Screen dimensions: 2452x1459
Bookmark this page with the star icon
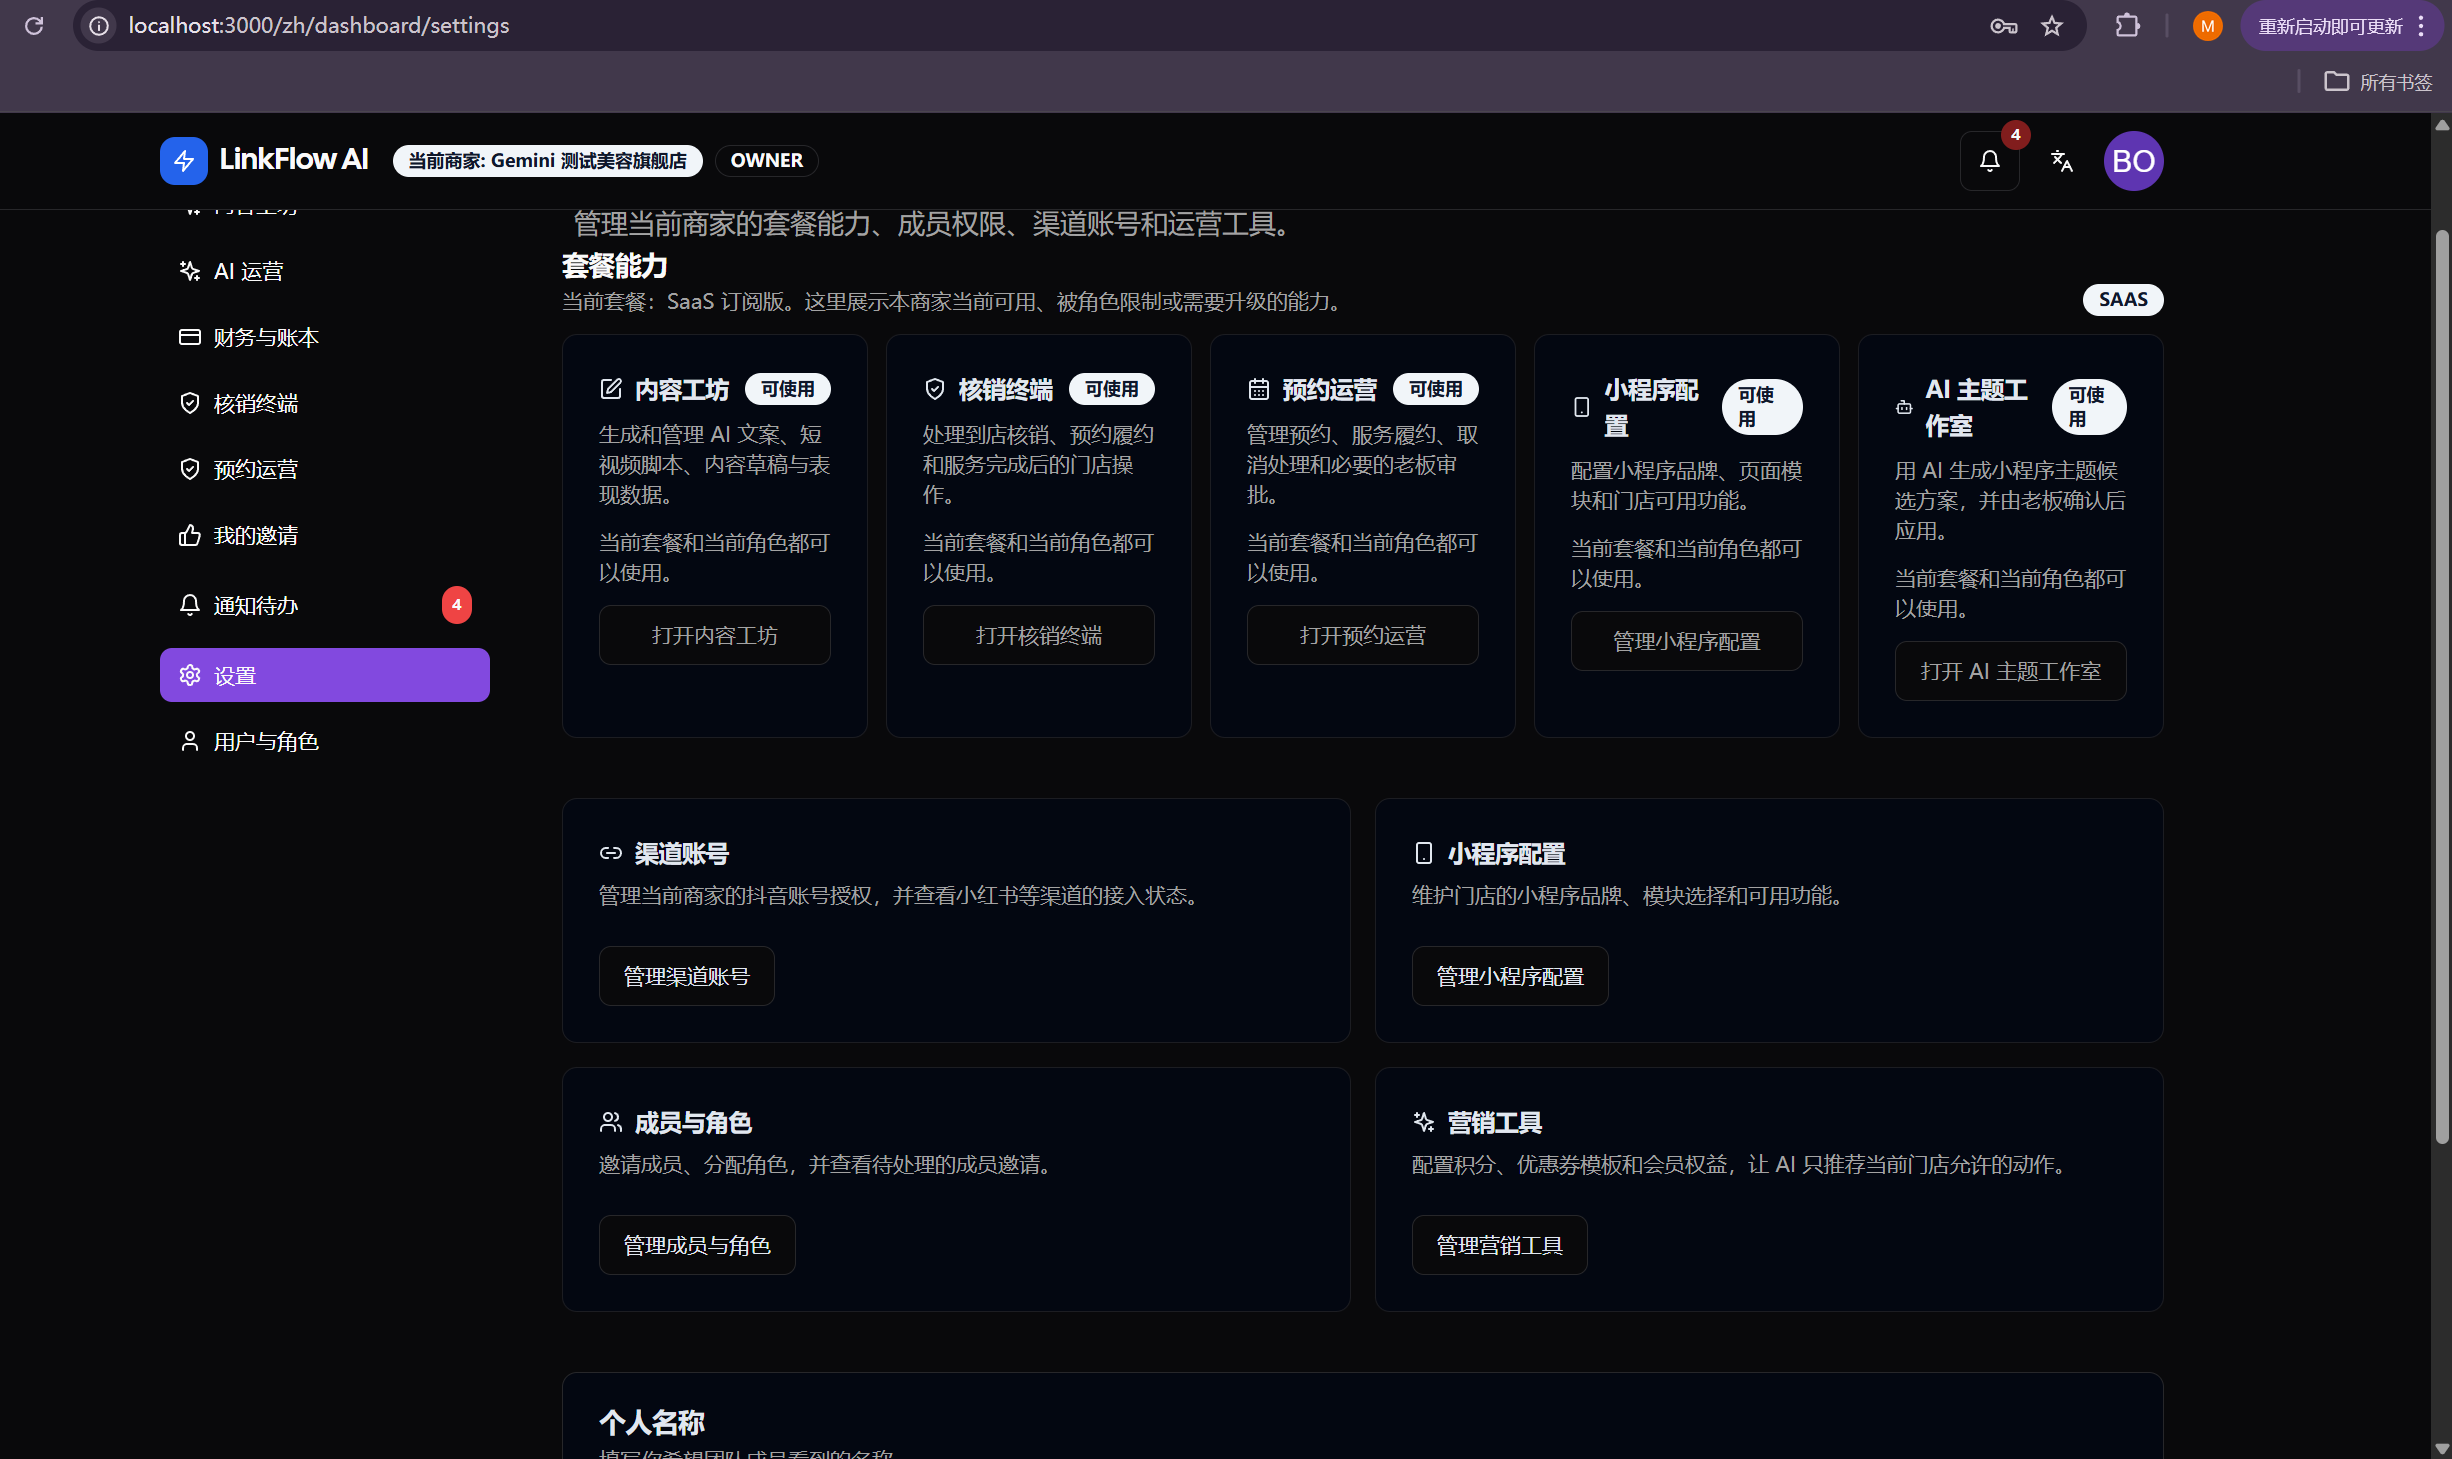pos(2052,26)
